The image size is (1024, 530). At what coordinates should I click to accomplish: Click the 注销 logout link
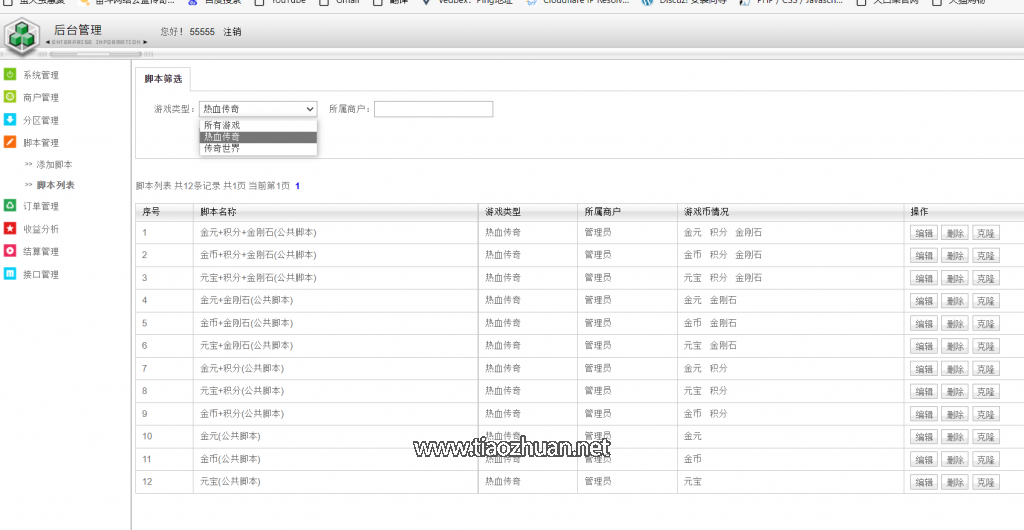(232, 32)
